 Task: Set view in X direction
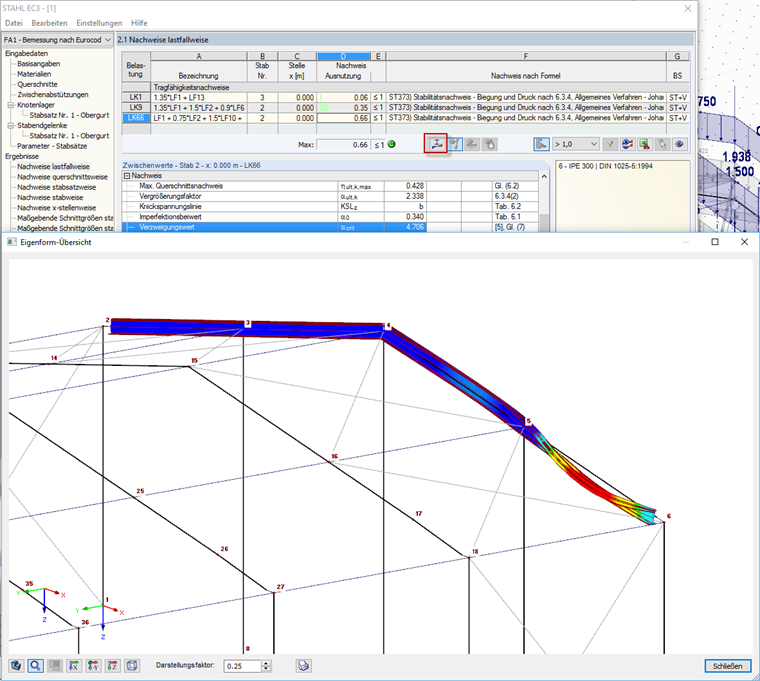74,665
